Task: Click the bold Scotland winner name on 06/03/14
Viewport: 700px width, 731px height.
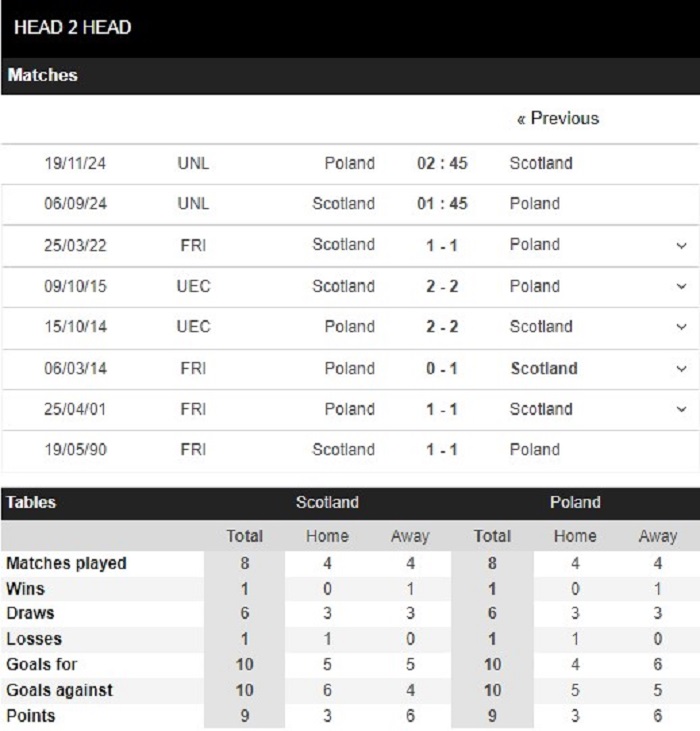Action: 544,369
